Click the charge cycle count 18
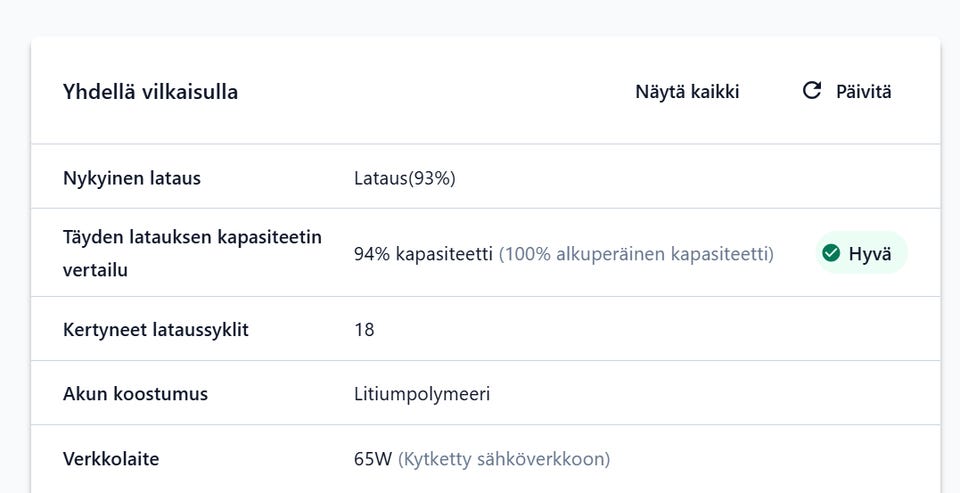 pyautogui.click(x=364, y=329)
